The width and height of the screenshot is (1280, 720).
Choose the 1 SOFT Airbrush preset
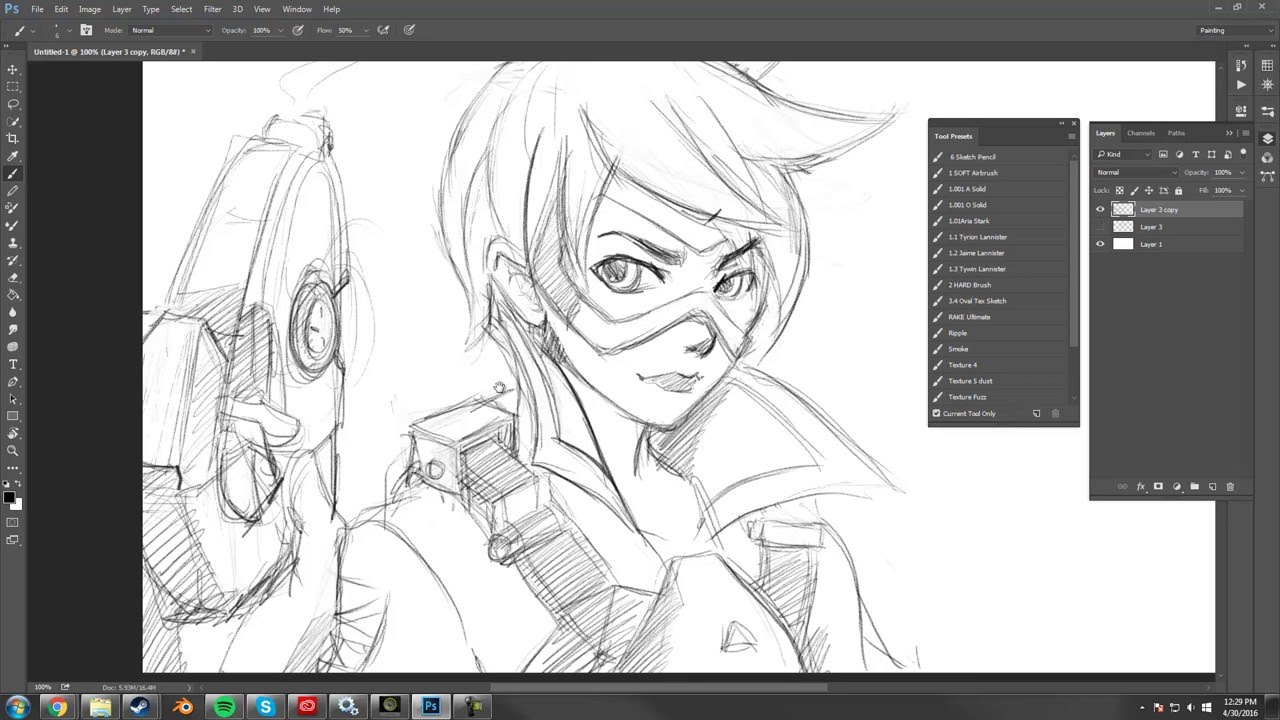[x=972, y=173]
